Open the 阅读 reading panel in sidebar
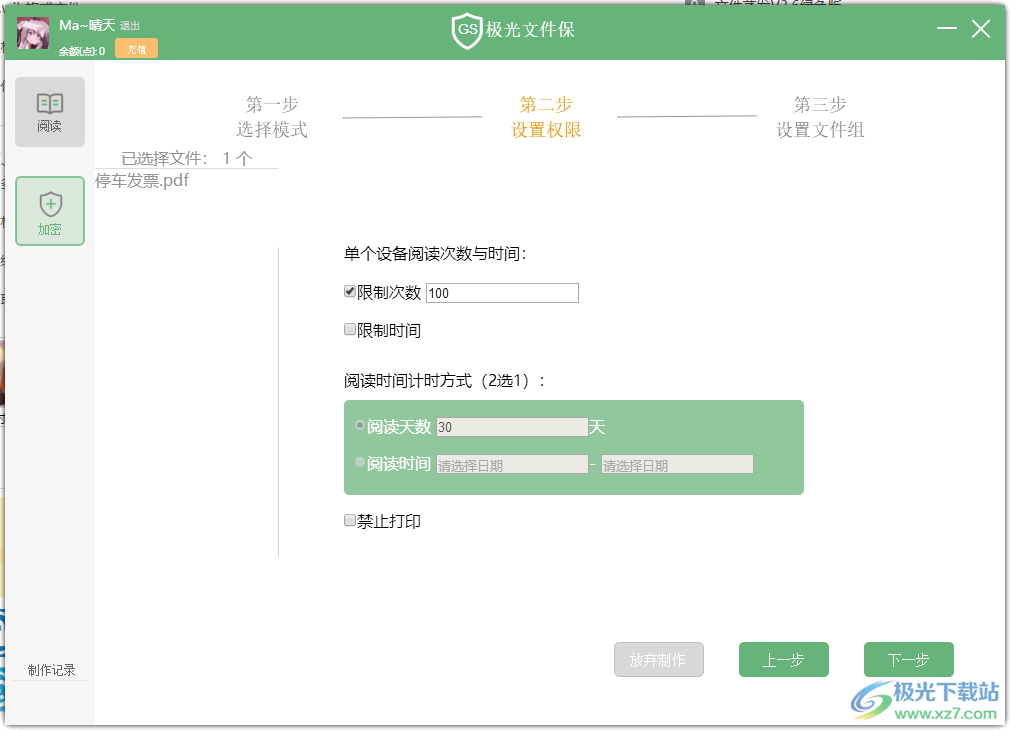The height and width of the screenshot is (730, 1010). click(50, 111)
